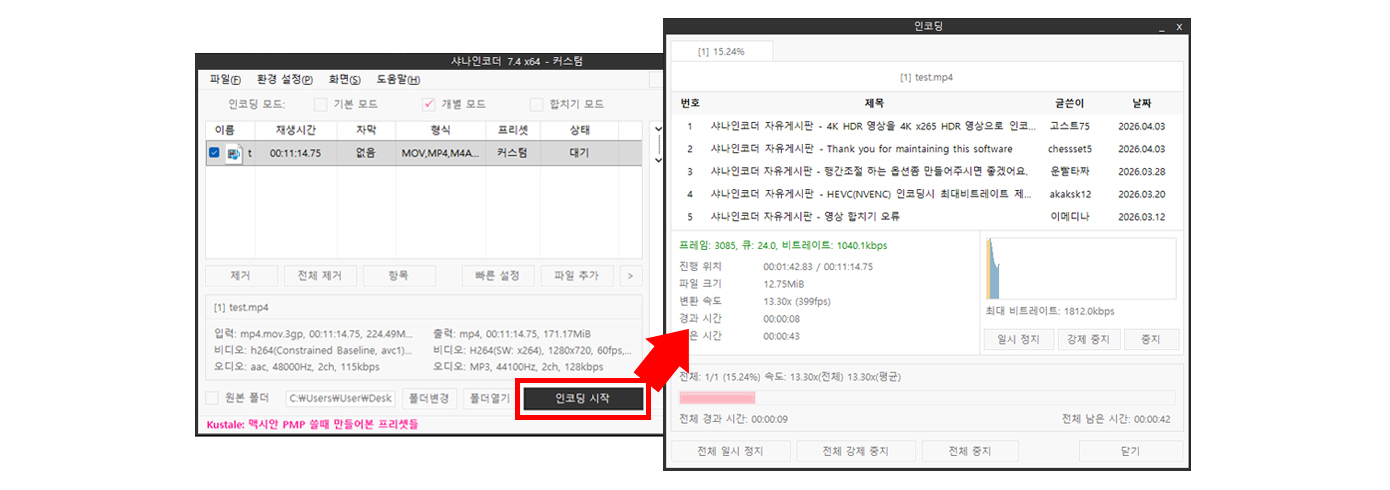Click the 파일 추가 button
The height and width of the screenshot is (490, 1390).
[576, 275]
